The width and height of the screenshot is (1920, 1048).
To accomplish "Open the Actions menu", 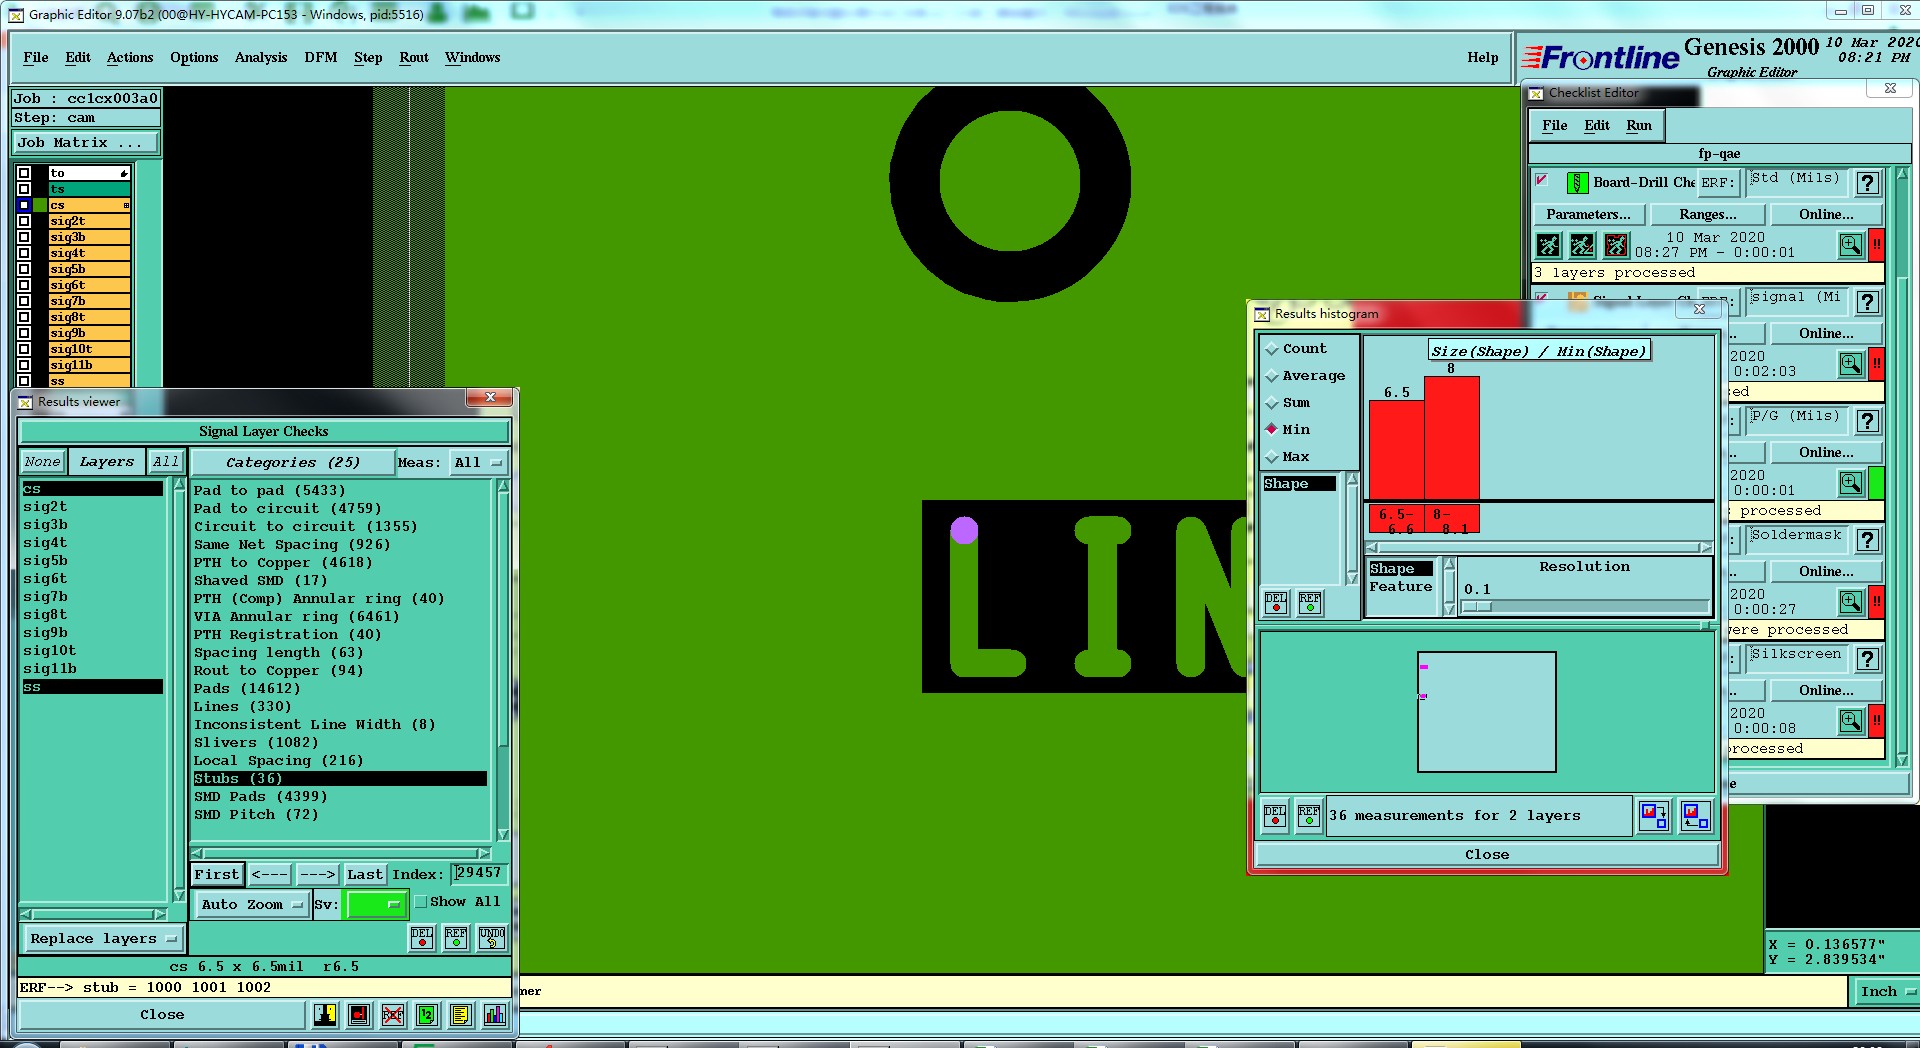I will (x=130, y=58).
